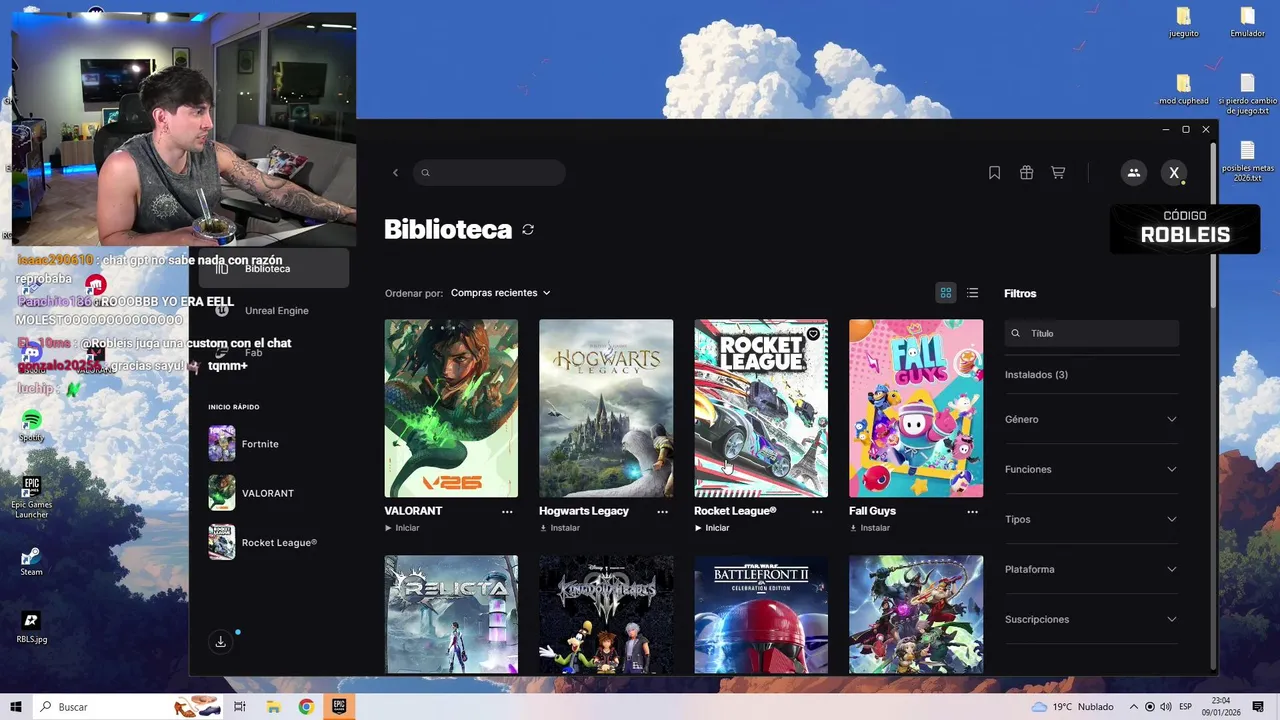Expand the Plataforma filter

pos(1091,569)
